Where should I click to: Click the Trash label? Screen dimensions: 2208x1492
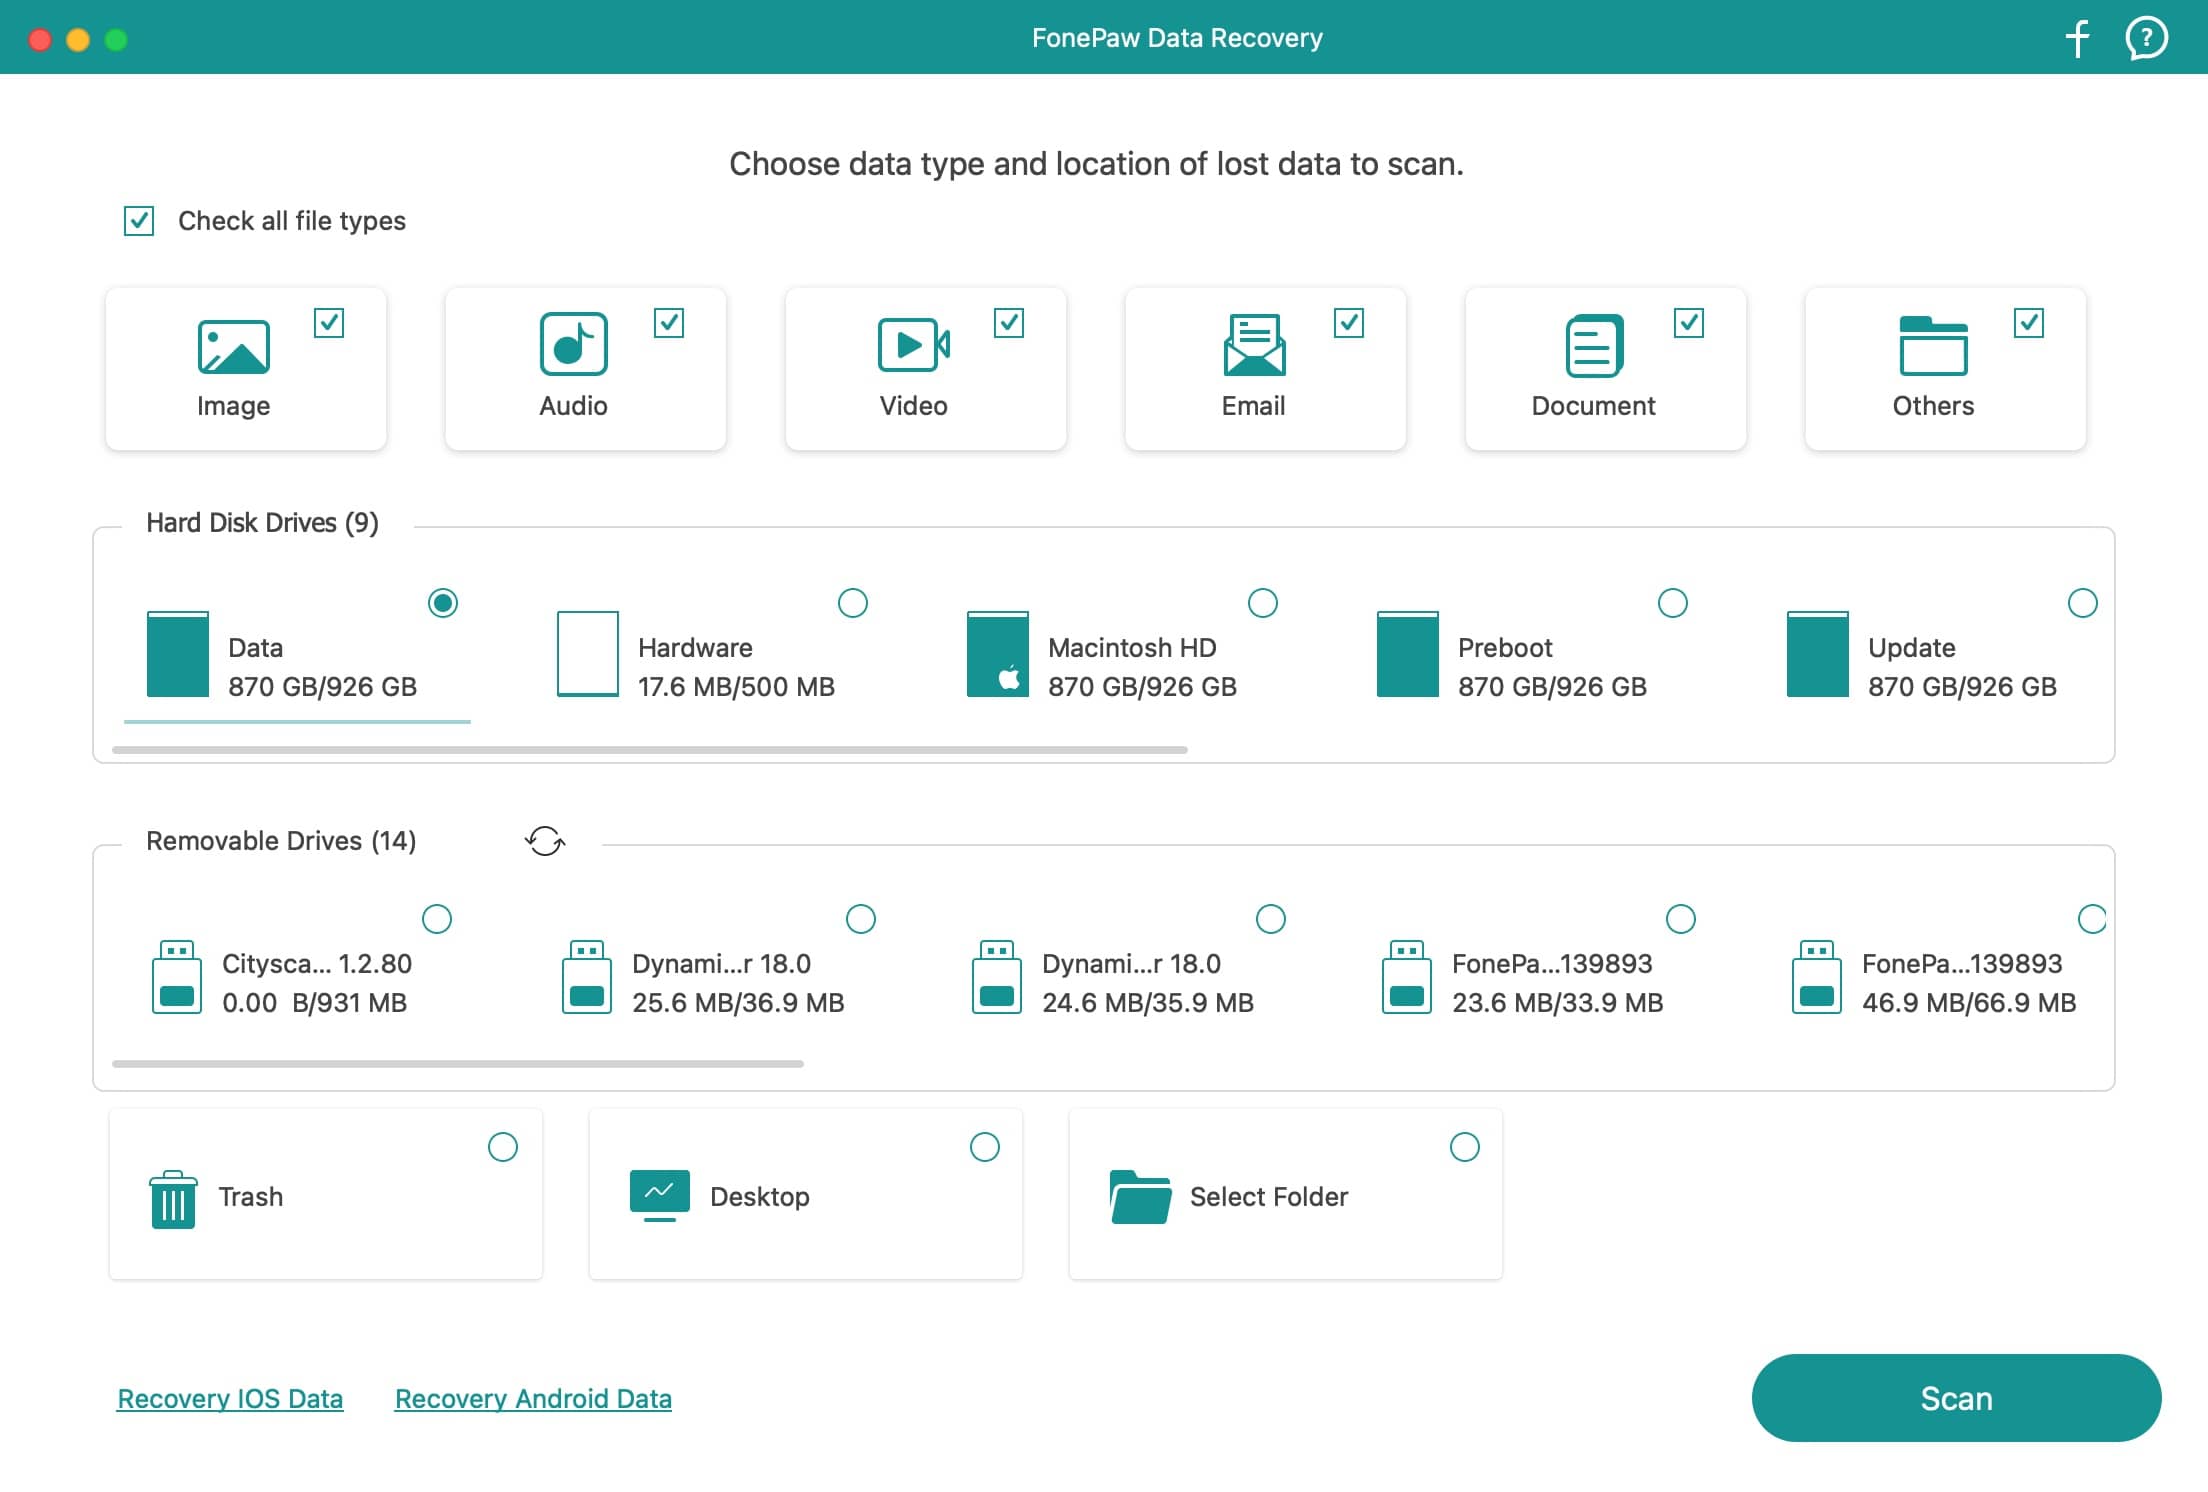[251, 1197]
